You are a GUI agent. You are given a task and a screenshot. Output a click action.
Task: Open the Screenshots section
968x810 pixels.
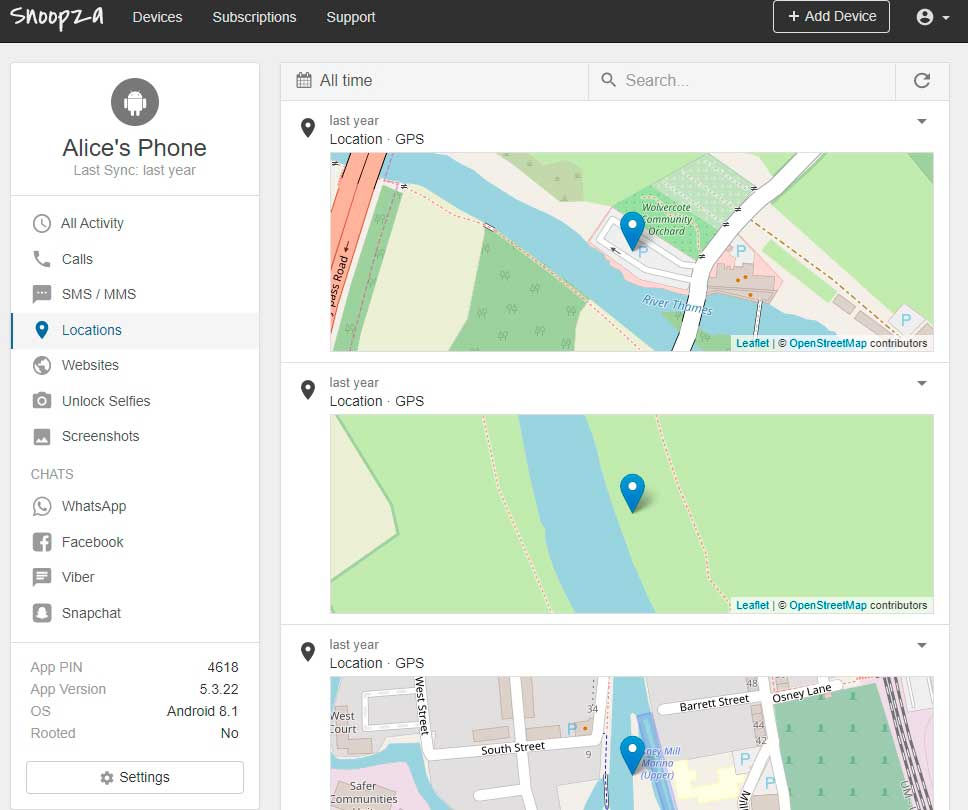click(x=135, y=436)
